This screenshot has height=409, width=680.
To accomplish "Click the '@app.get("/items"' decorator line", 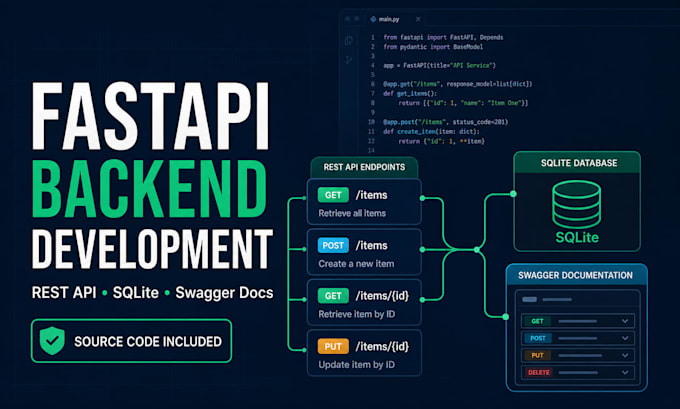I will [x=458, y=84].
